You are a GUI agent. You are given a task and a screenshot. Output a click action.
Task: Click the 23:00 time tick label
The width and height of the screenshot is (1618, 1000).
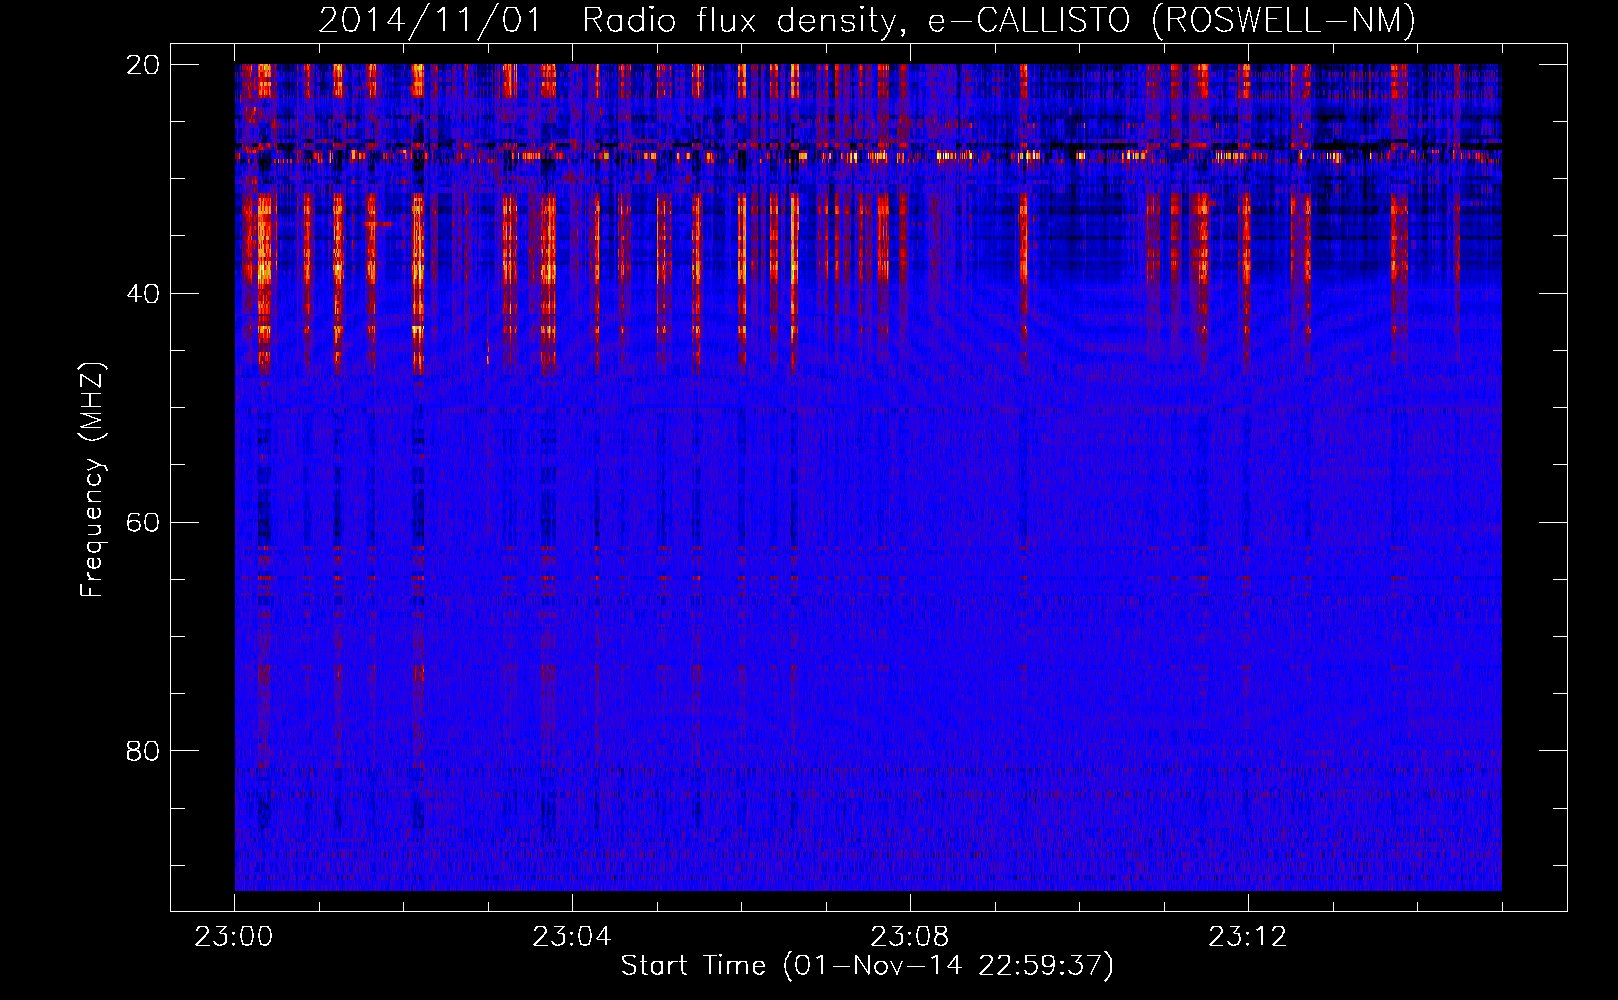pos(234,937)
